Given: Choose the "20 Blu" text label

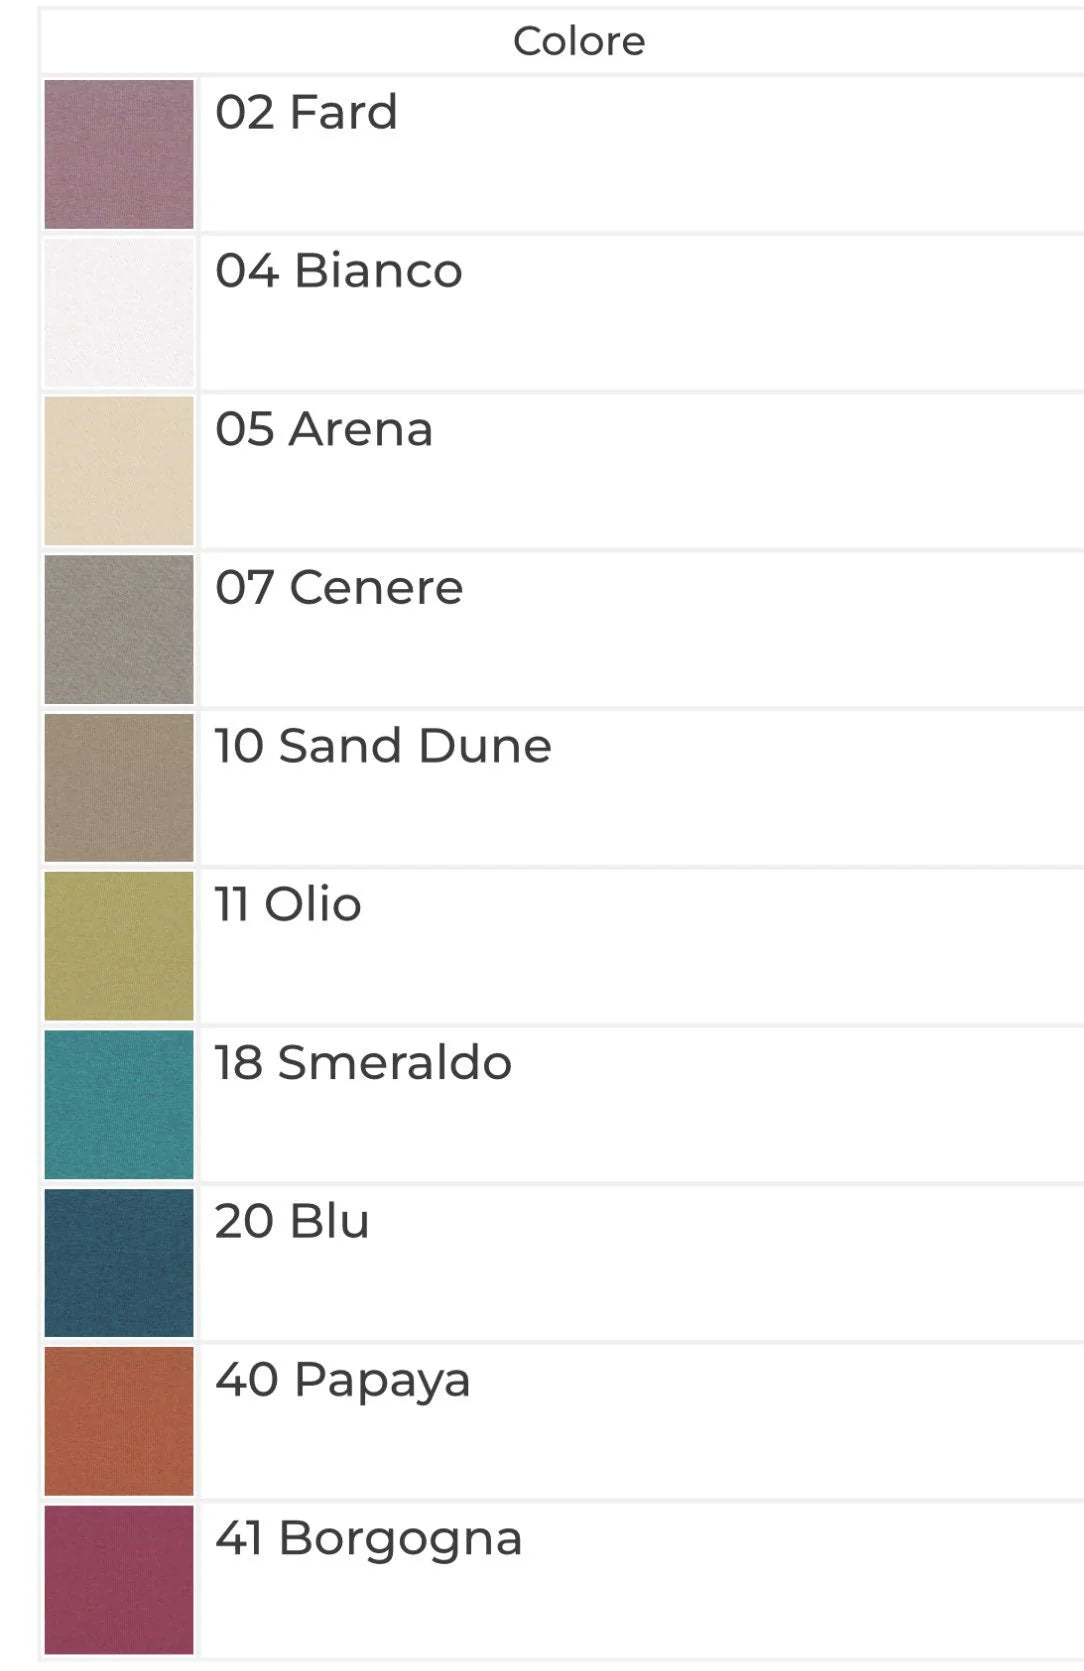Looking at the screenshot, I should click(x=292, y=1221).
